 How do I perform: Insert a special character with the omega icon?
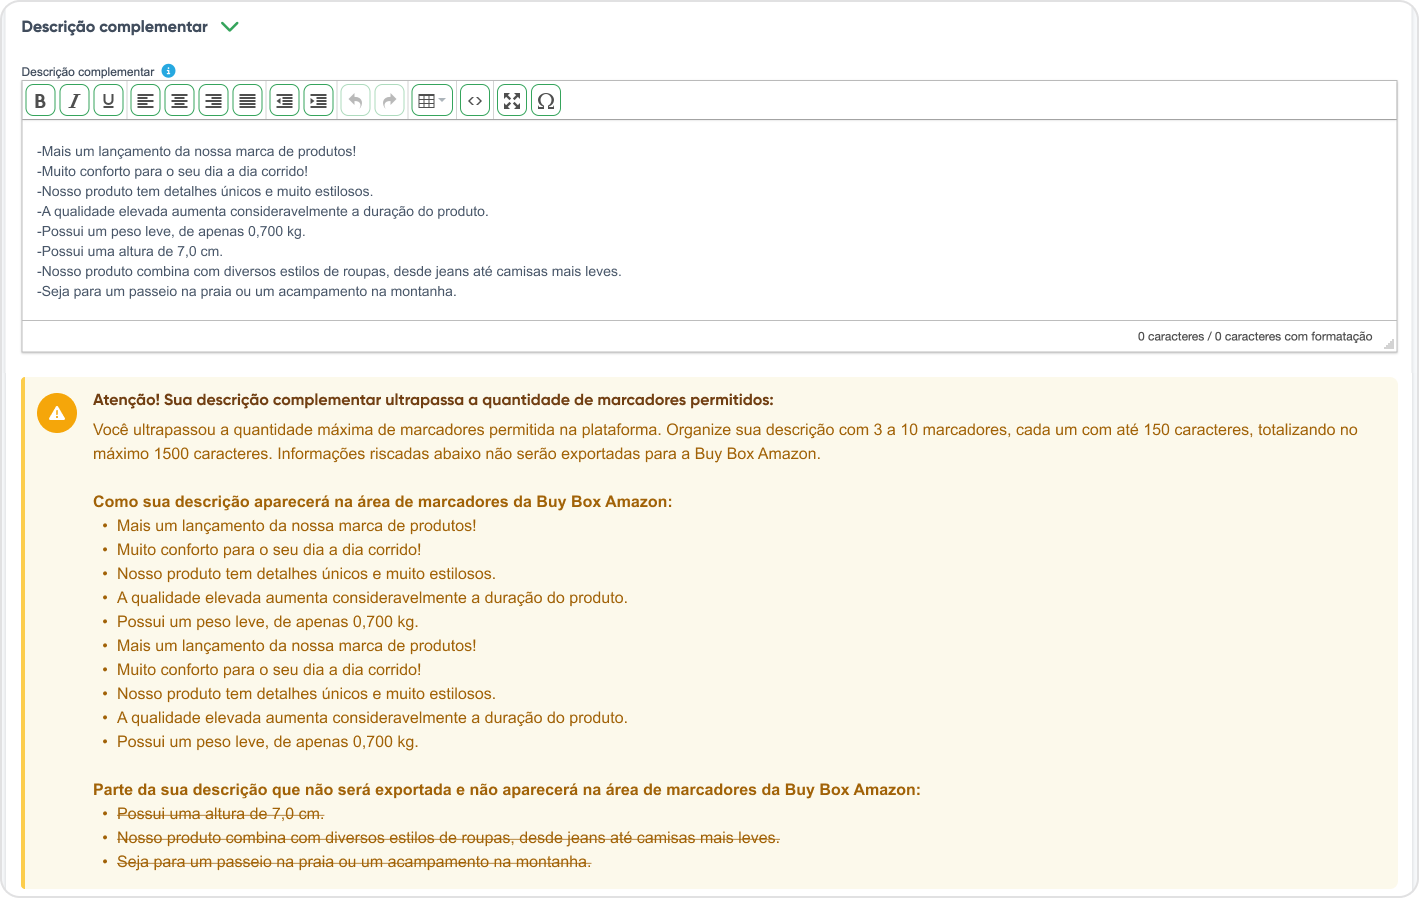(546, 101)
